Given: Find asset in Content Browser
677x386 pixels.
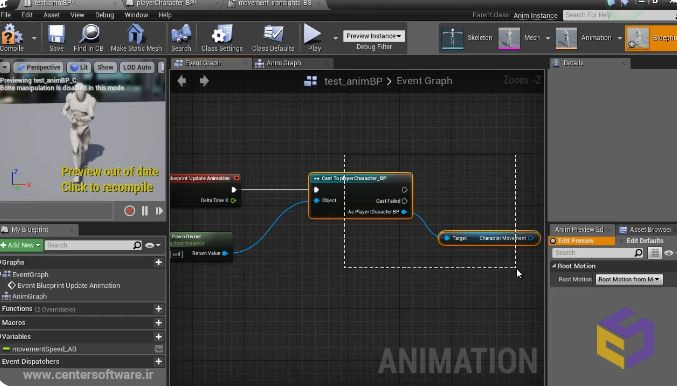Looking at the screenshot, I should point(89,38).
